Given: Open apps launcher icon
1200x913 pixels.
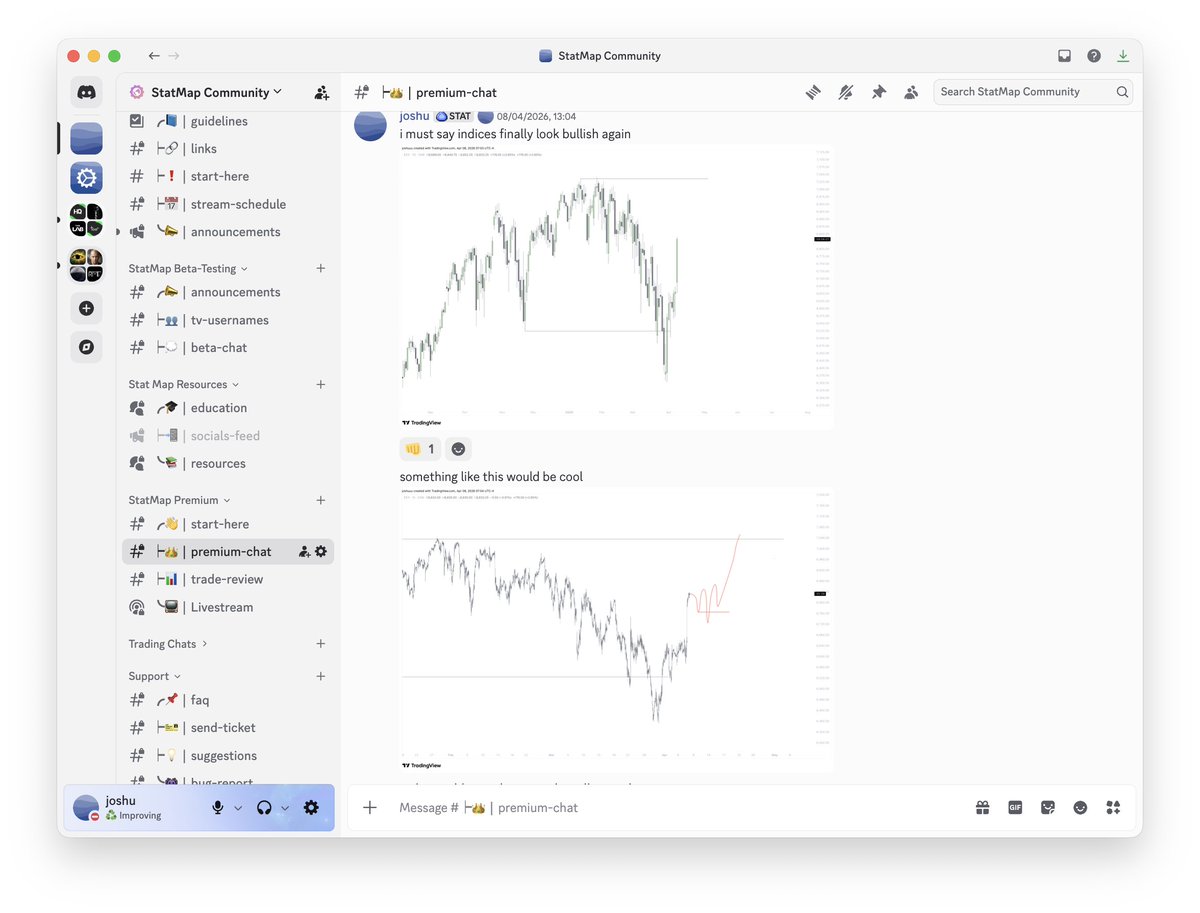Looking at the screenshot, I should coord(1113,808).
